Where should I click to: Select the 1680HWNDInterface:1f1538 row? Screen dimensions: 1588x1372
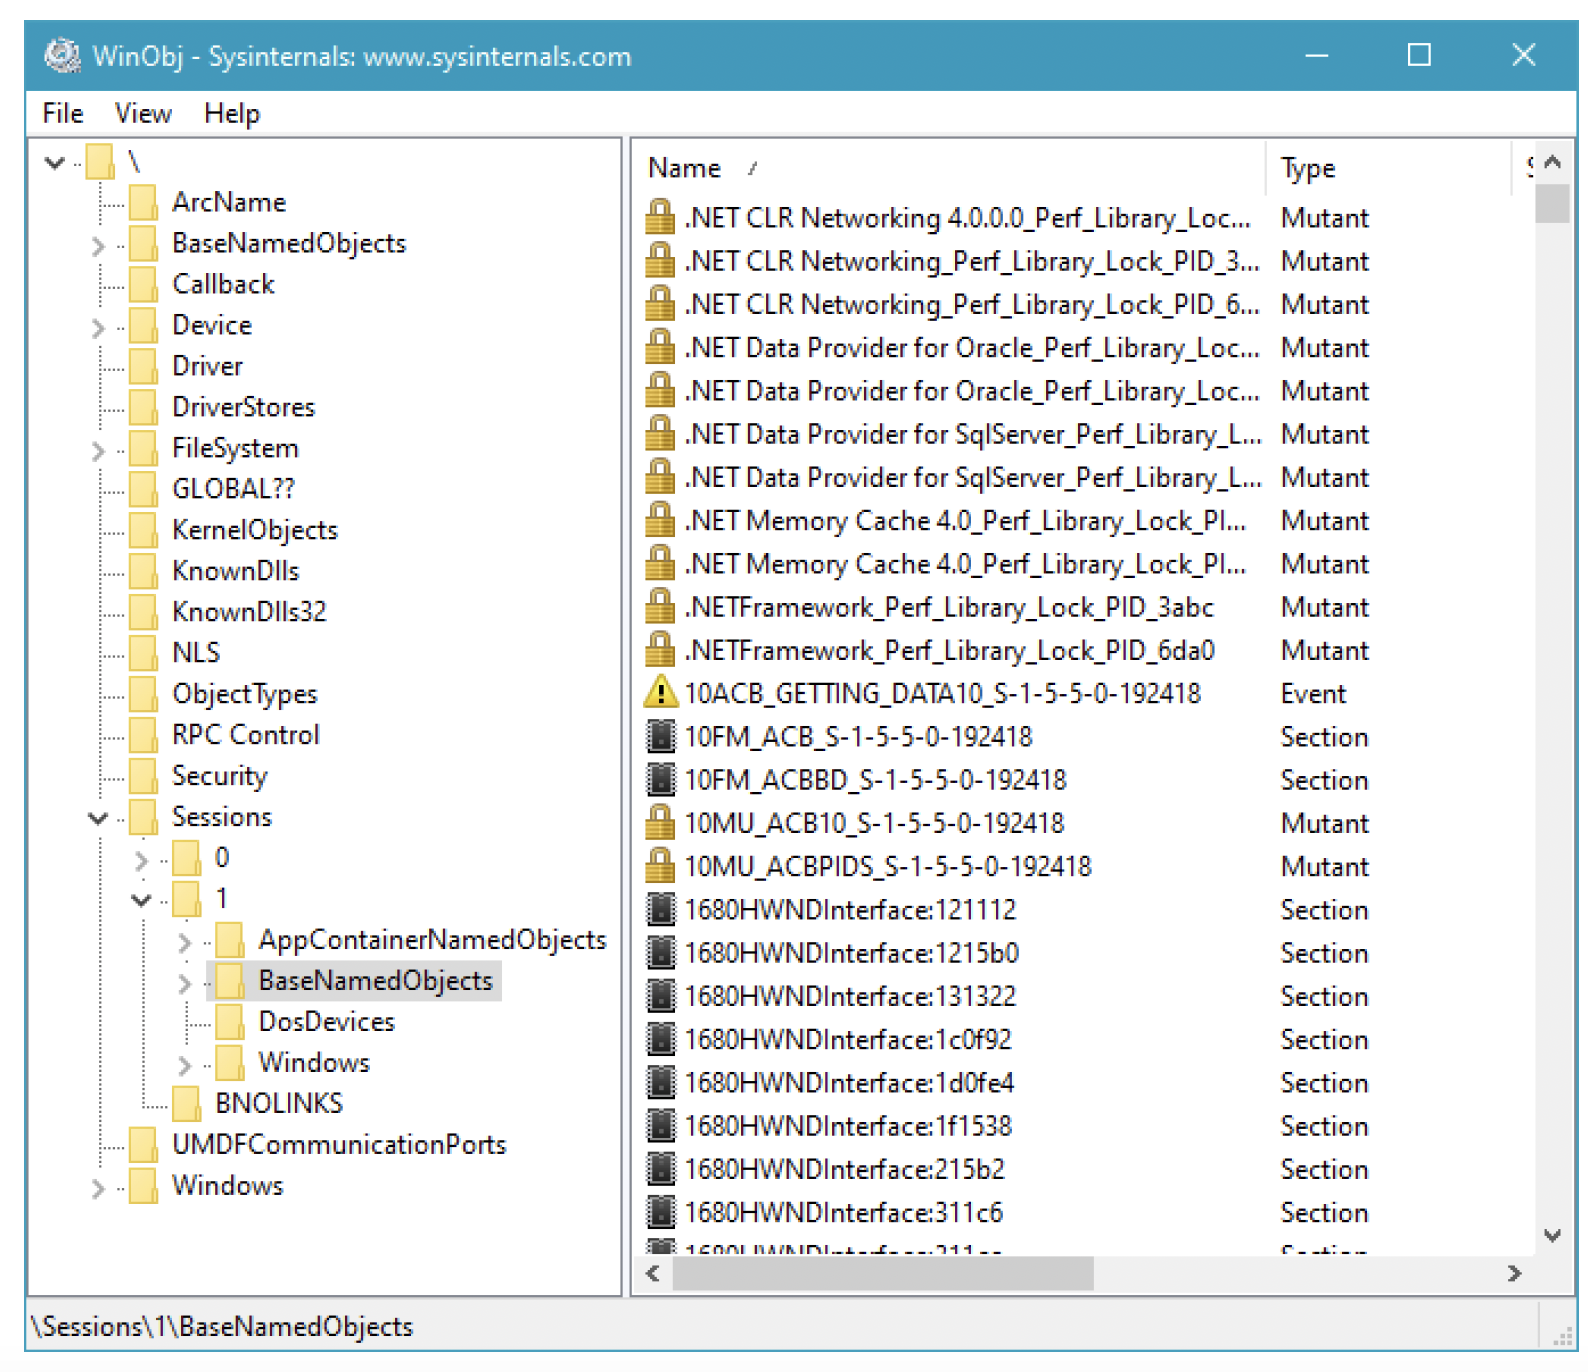click(1083, 1126)
